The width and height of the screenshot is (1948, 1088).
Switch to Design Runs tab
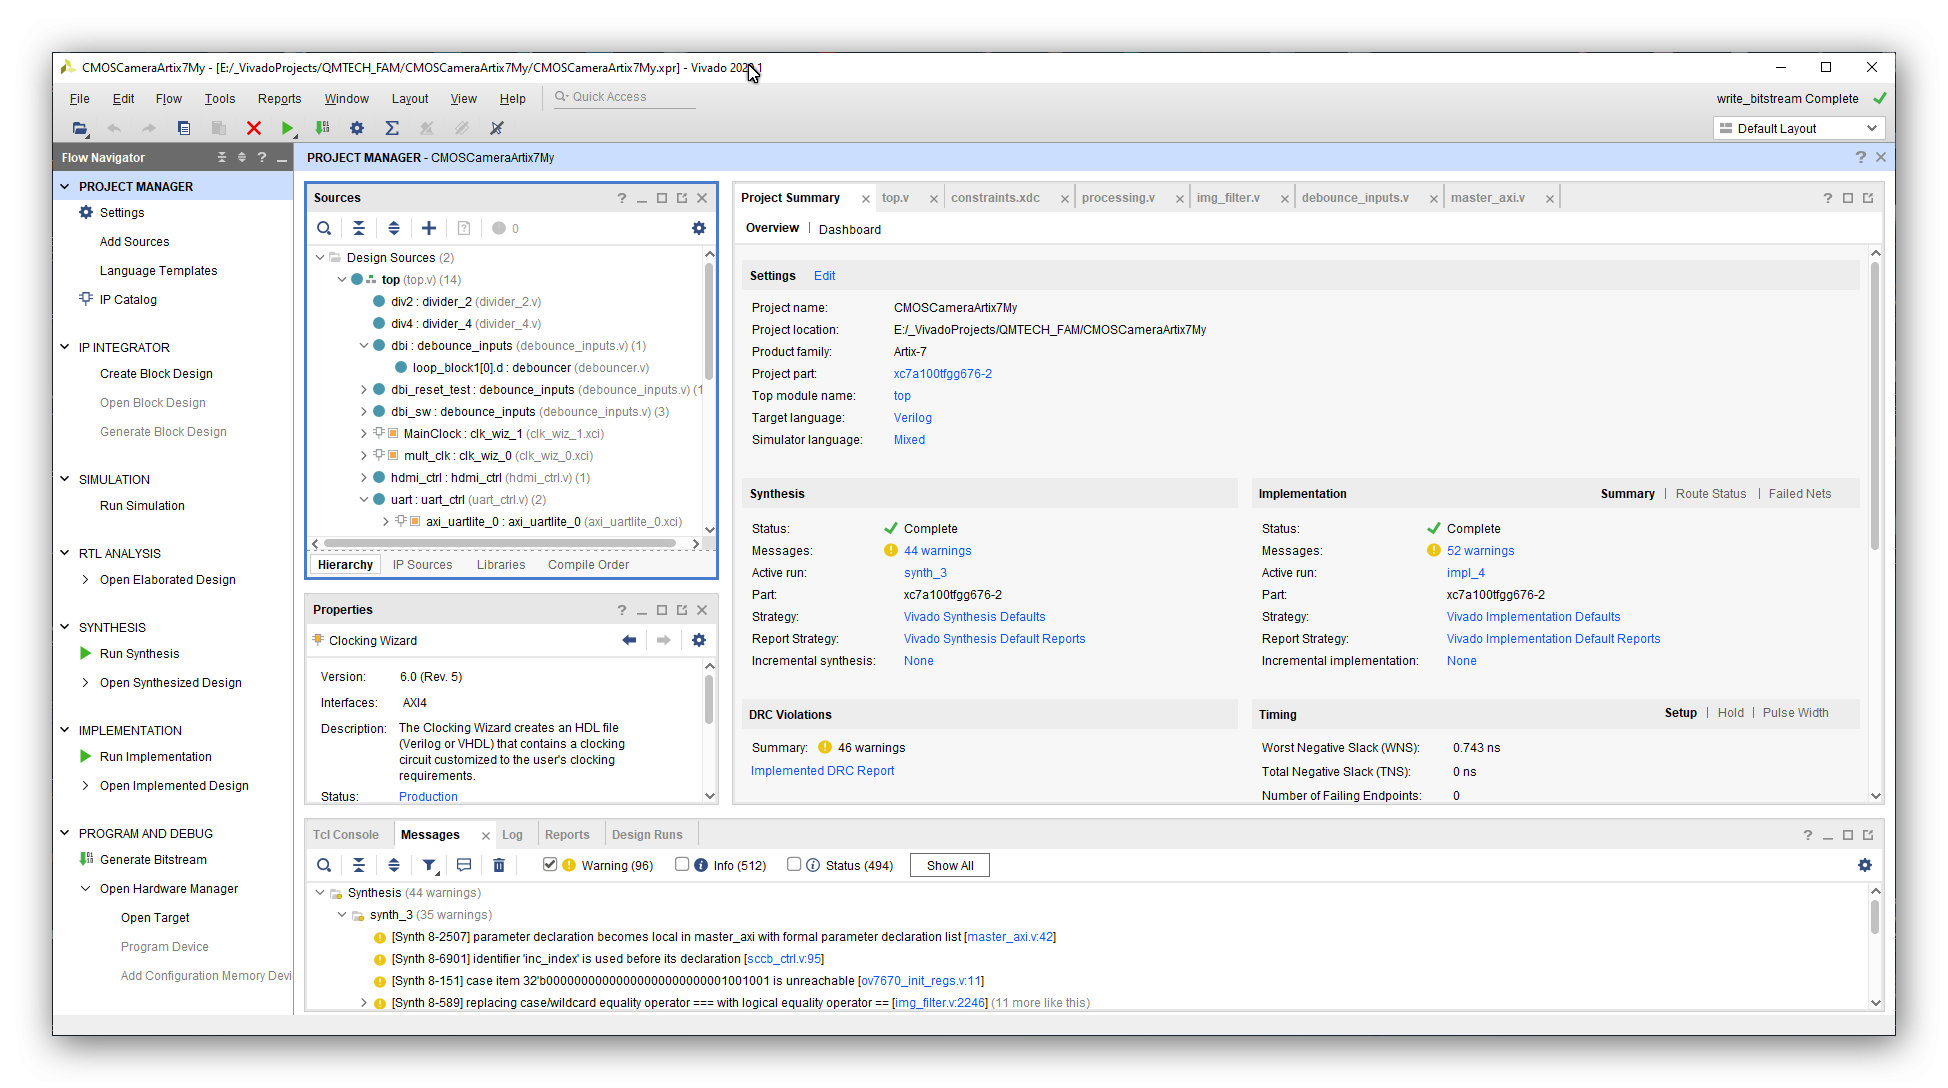pyautogui.click(x=647, y=834)
